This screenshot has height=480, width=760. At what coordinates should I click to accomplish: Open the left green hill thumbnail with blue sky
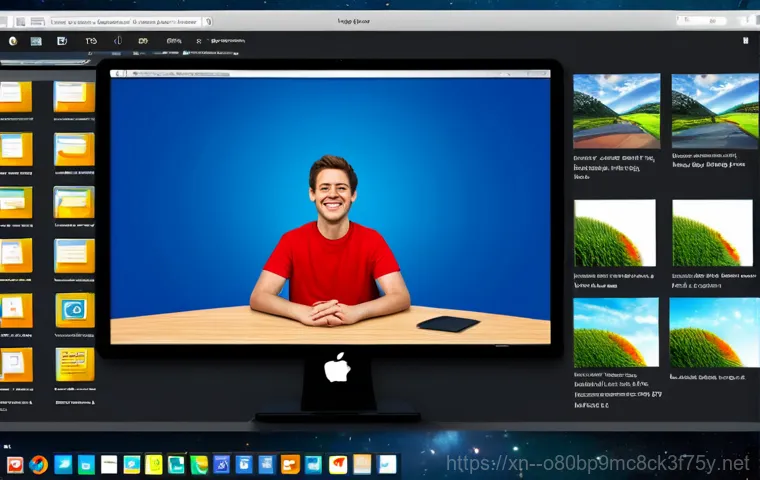(x=616, y=333)
